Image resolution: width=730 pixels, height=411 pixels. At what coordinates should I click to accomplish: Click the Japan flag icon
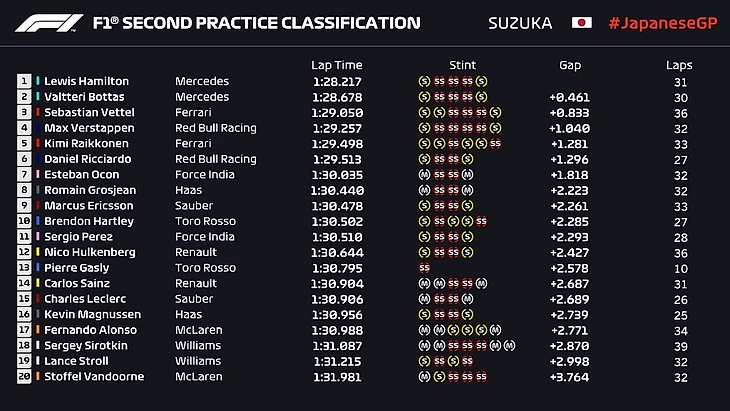point(581,22)
